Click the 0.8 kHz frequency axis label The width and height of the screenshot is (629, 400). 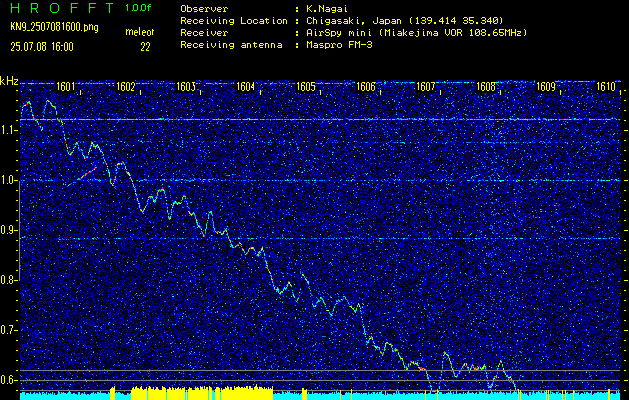tap(7, 280)
